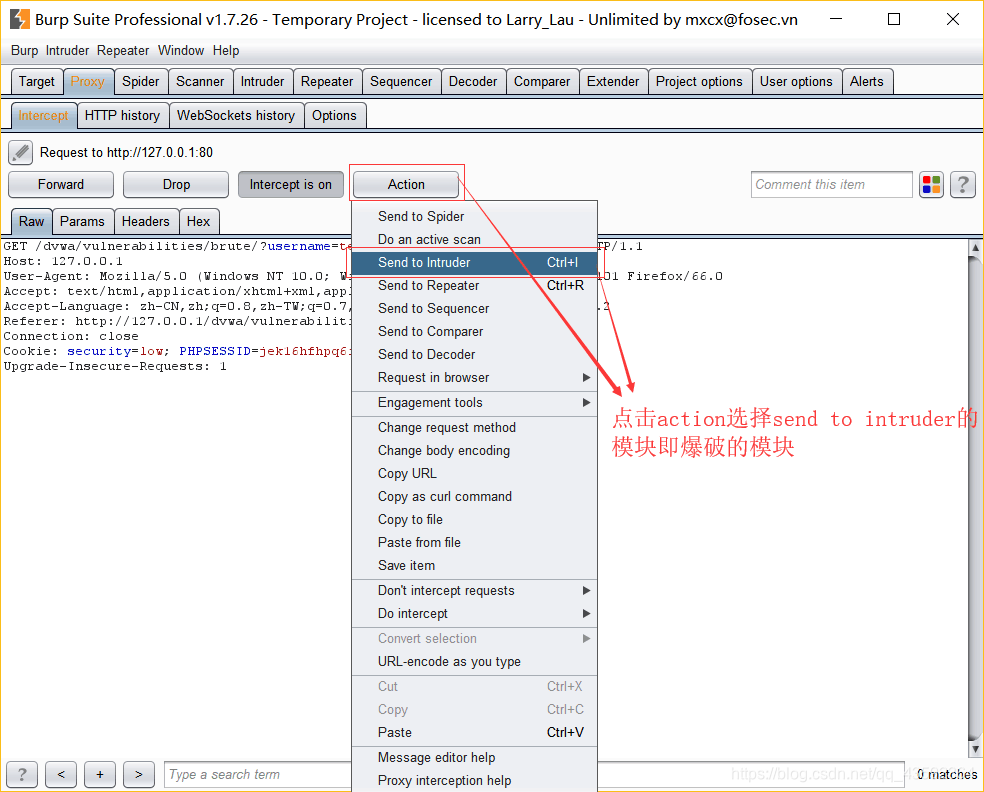
Task: Choose Send to Repeater
Action: pyautogui.click(x=474, y=286)
